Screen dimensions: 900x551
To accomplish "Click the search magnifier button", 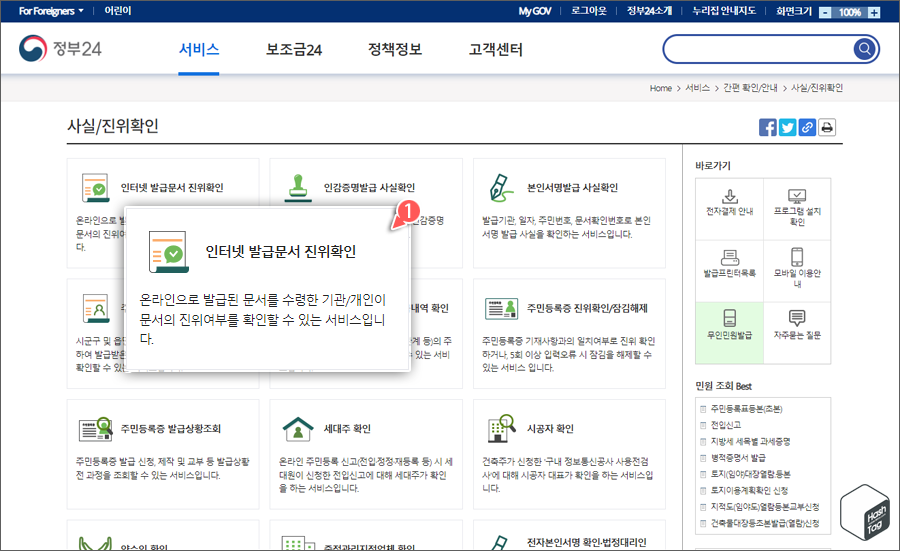I will 864,49.
